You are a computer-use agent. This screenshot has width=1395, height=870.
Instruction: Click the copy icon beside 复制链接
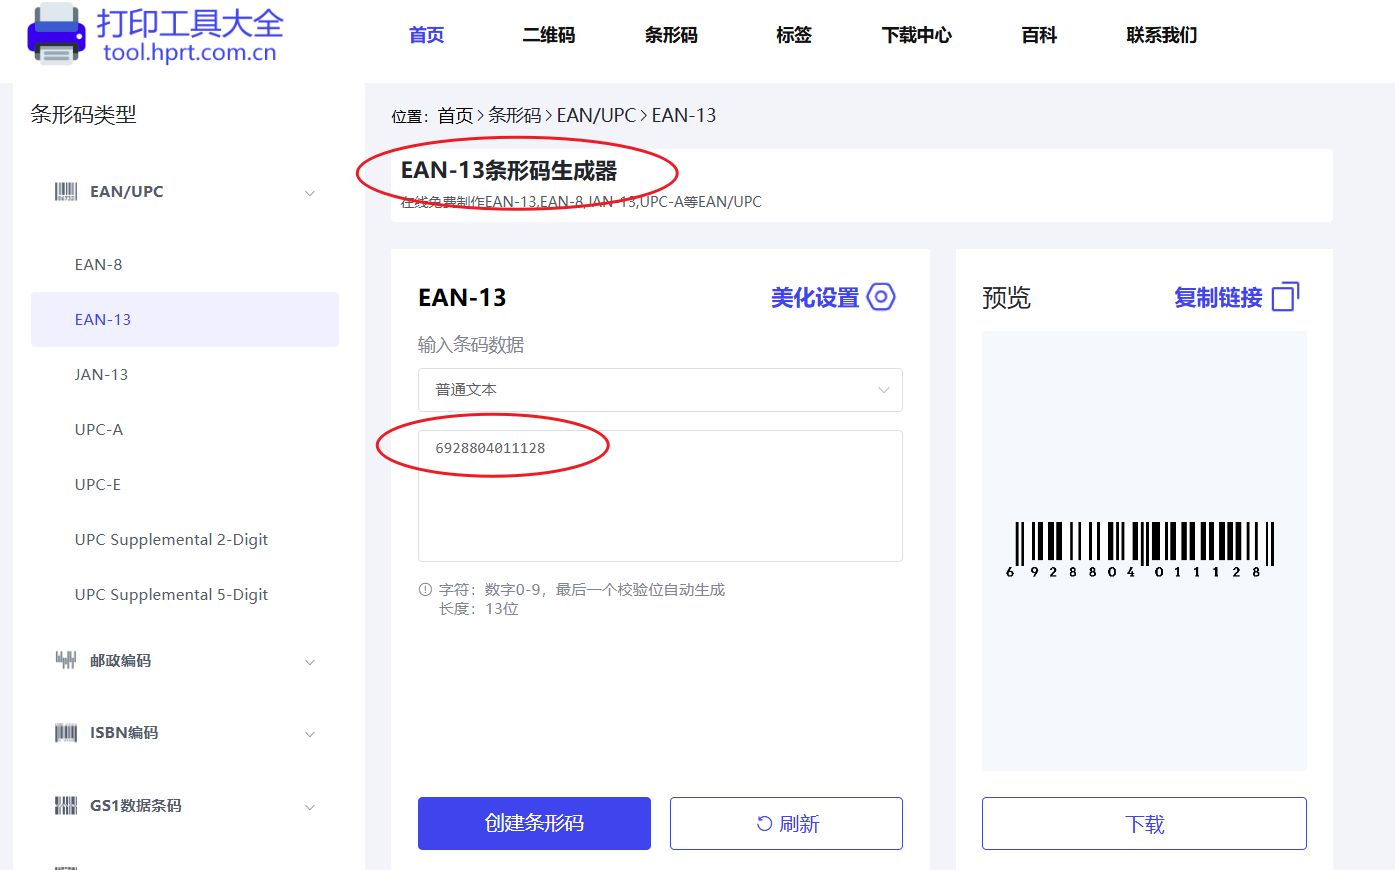tap(1286, 297)
